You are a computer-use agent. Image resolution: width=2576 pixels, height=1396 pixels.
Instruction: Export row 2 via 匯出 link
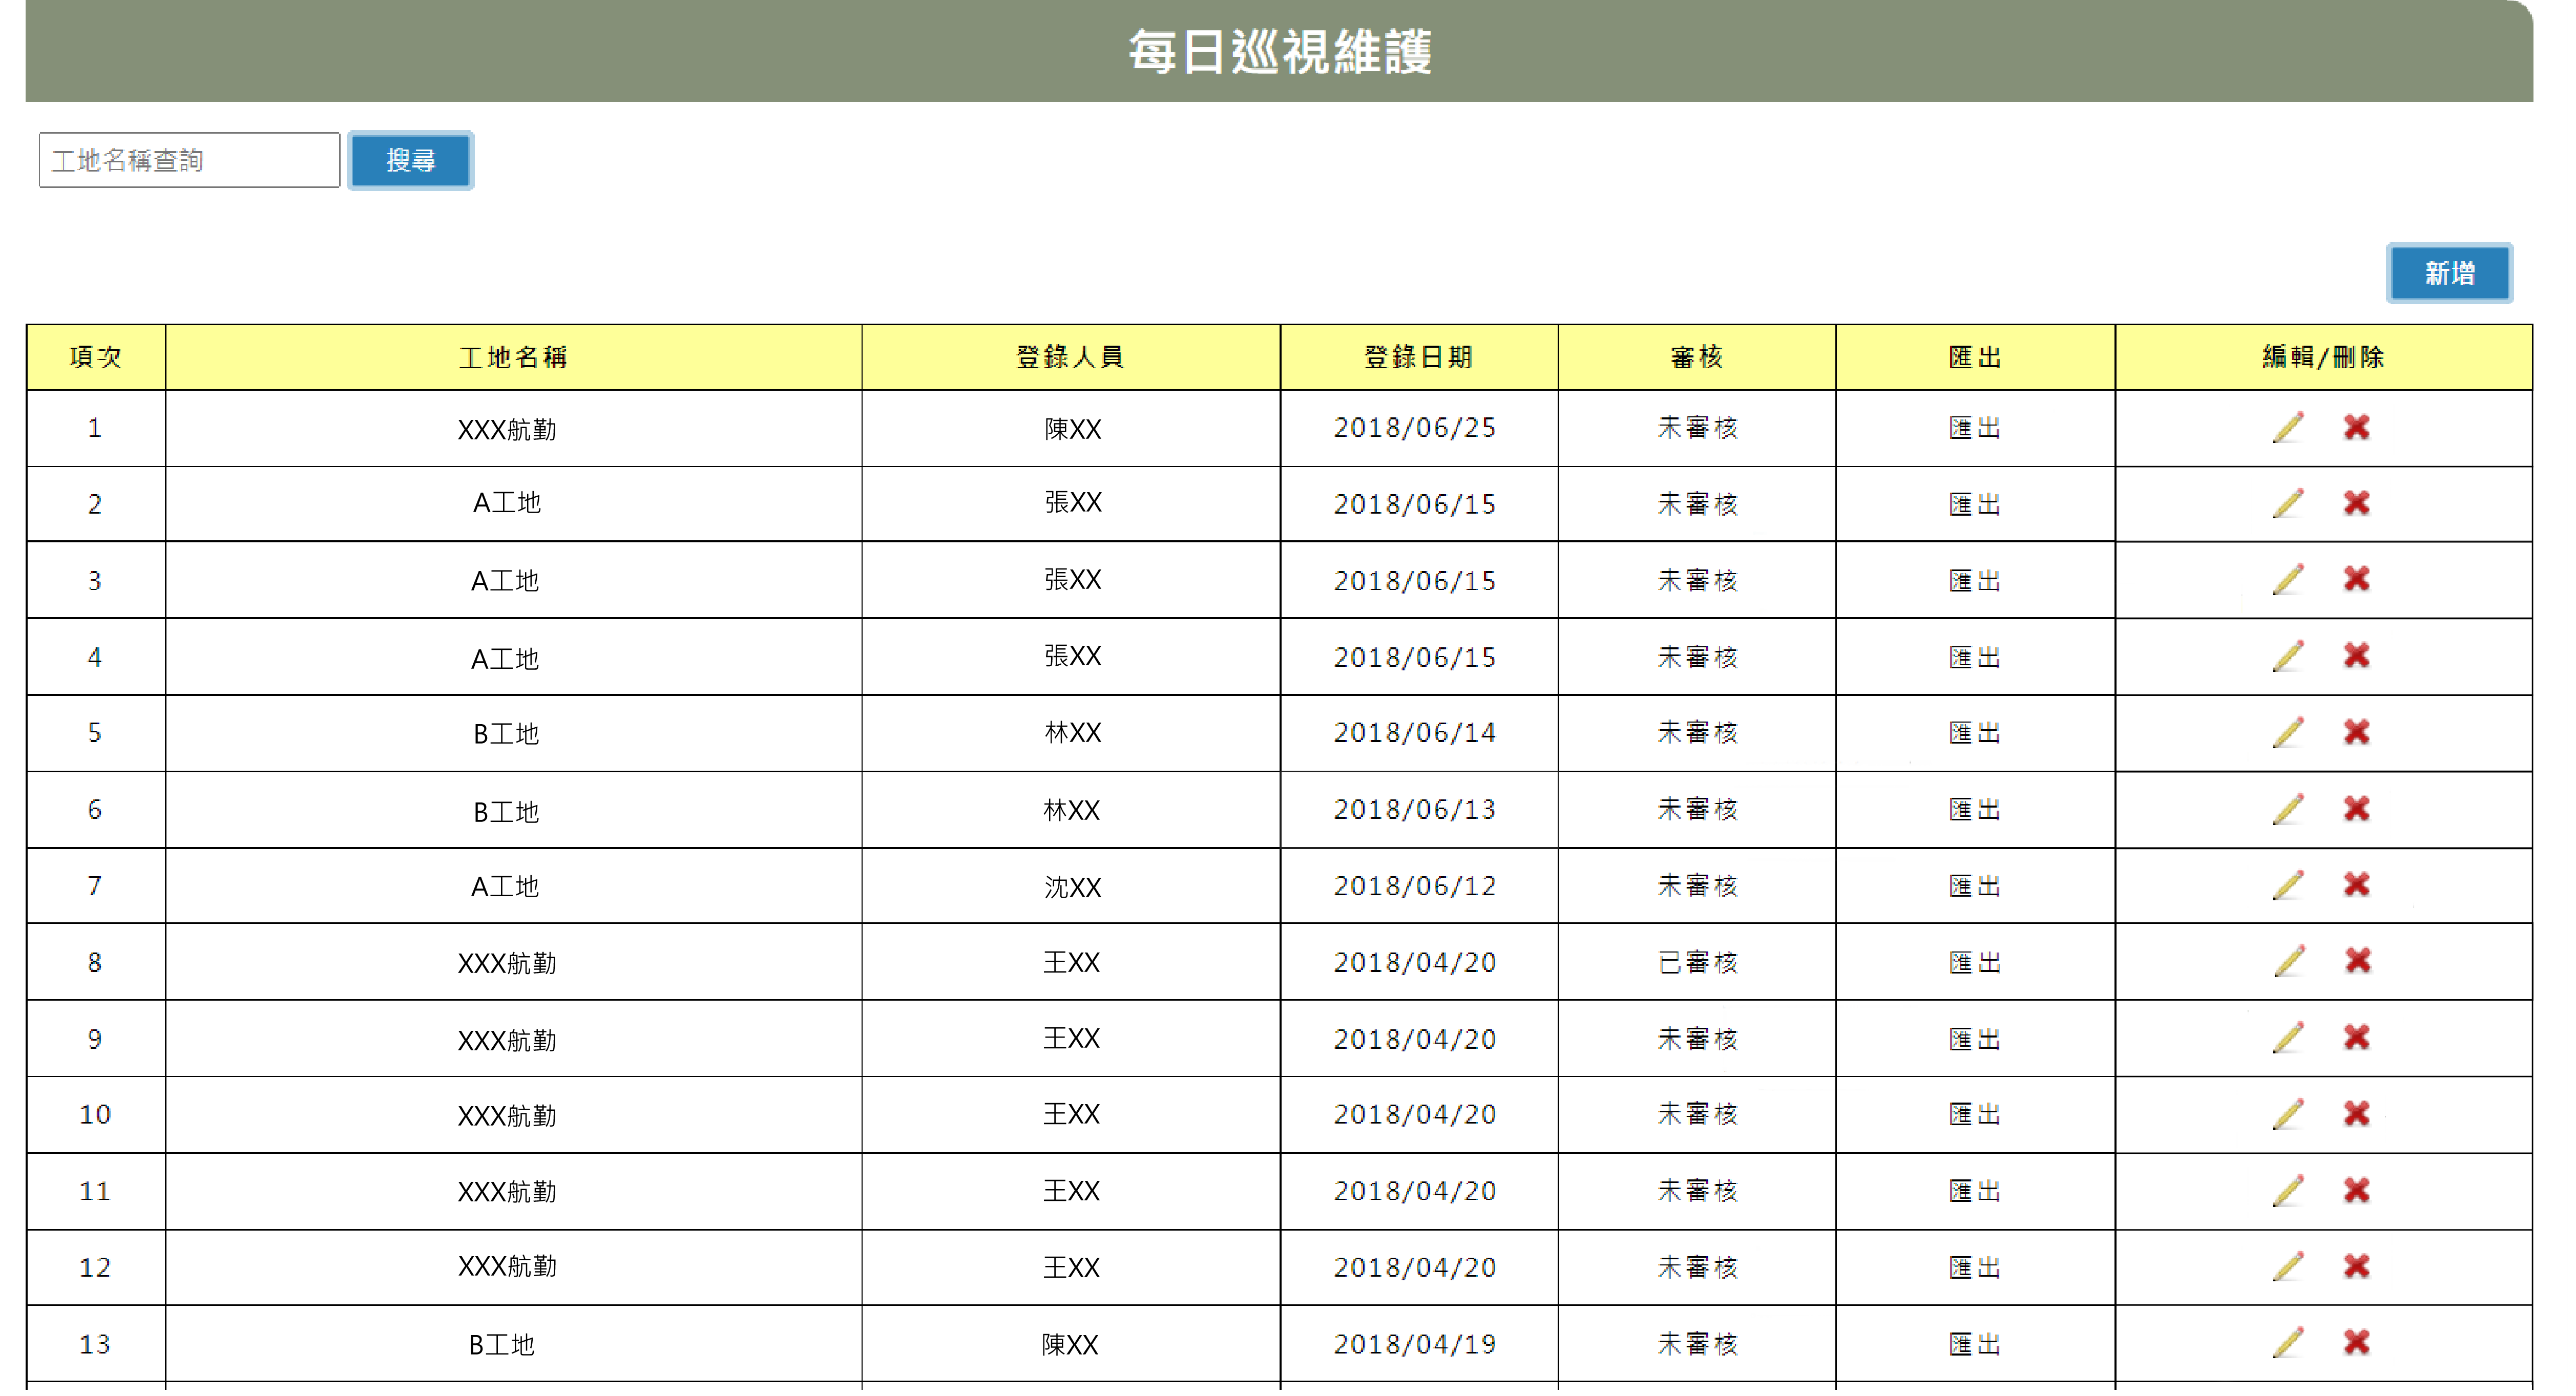[1974, 504]
